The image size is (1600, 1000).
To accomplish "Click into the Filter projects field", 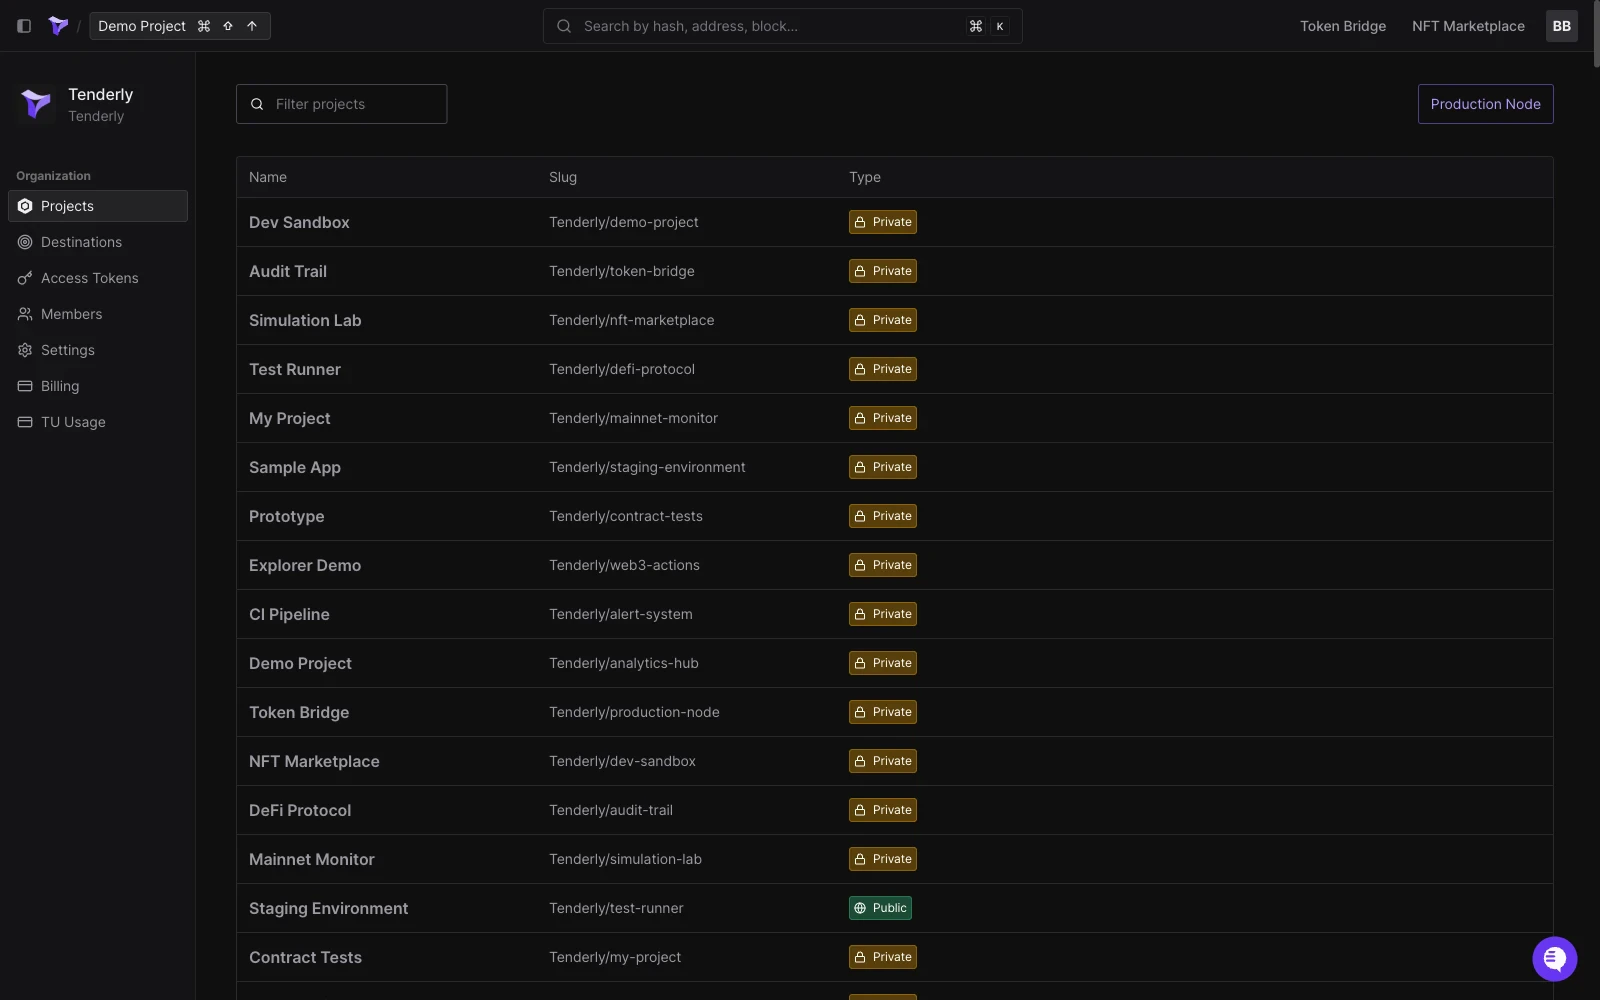I will 341,104.
